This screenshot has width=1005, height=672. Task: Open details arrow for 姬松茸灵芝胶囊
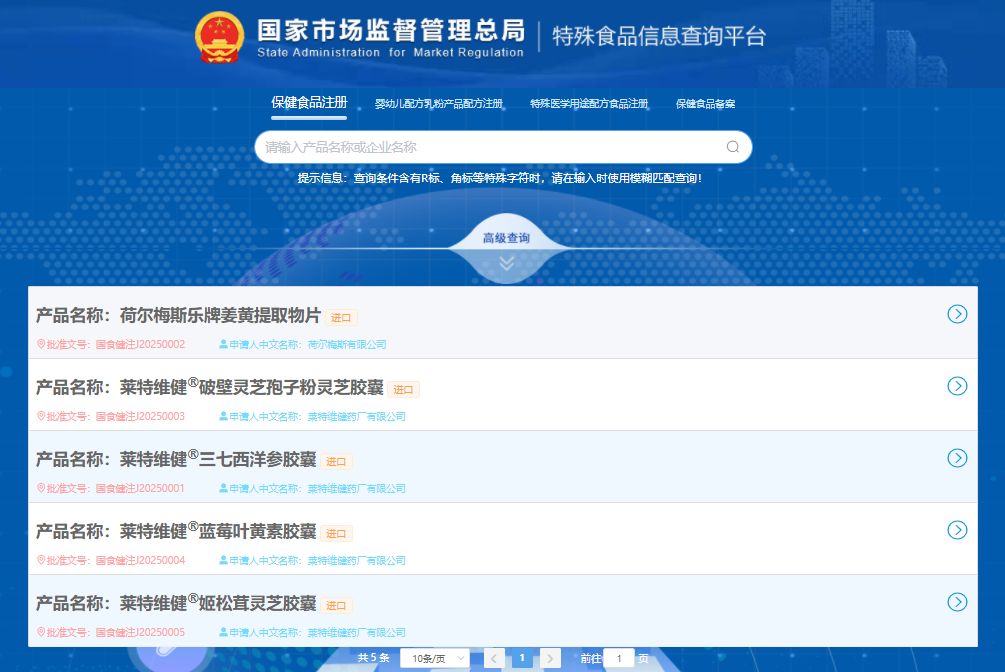tap(957, 601)
